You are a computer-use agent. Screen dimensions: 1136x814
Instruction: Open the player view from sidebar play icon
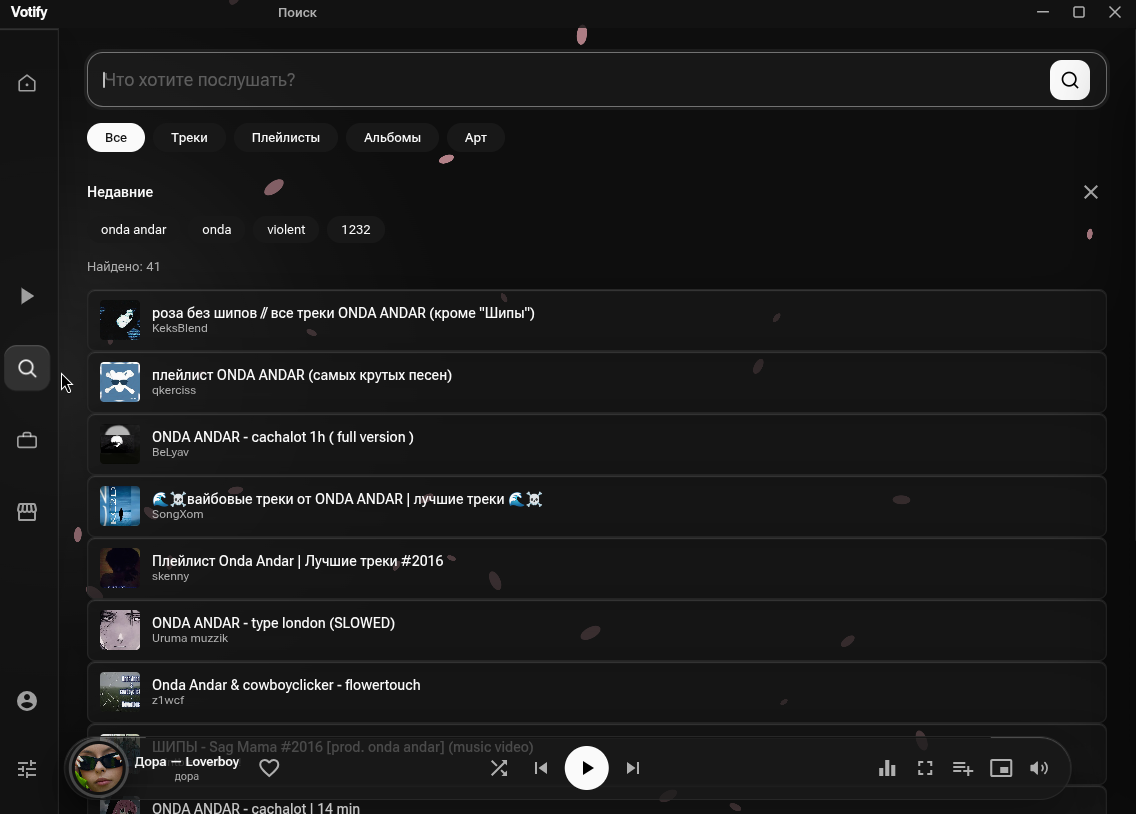coord(27,295)
